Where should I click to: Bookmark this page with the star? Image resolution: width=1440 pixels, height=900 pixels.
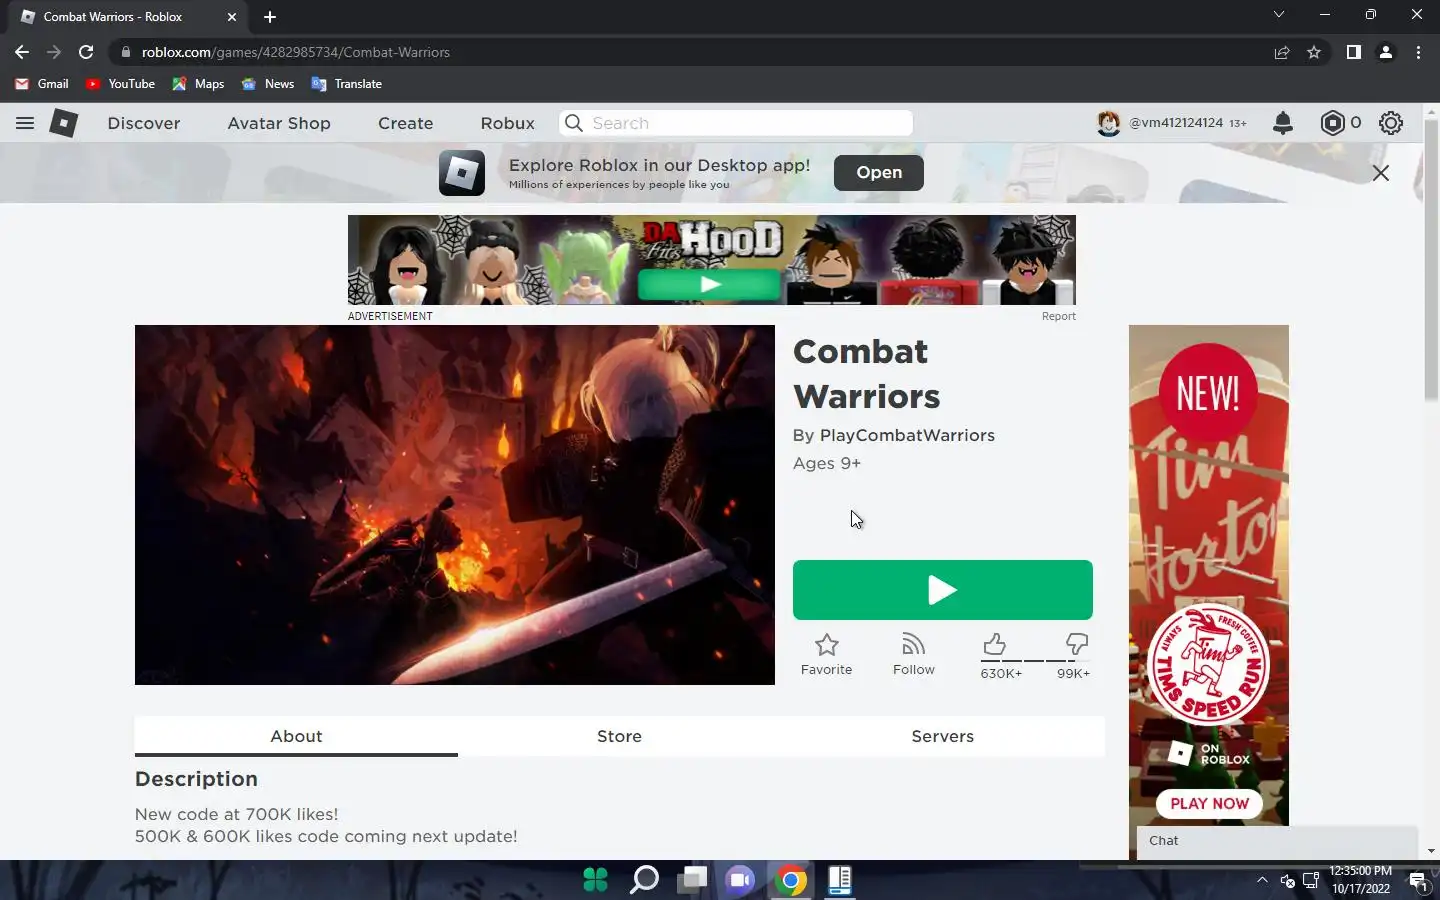coord(1314,52)
